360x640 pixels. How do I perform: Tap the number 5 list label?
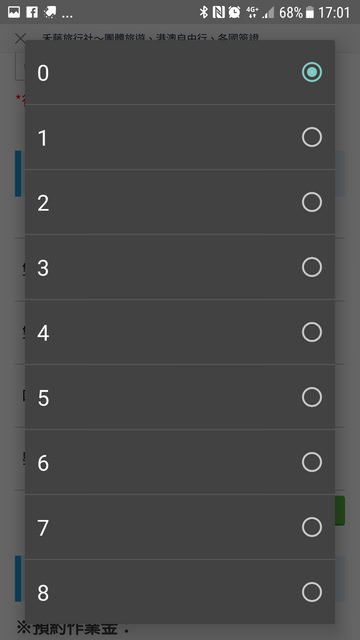click(43, 398)
